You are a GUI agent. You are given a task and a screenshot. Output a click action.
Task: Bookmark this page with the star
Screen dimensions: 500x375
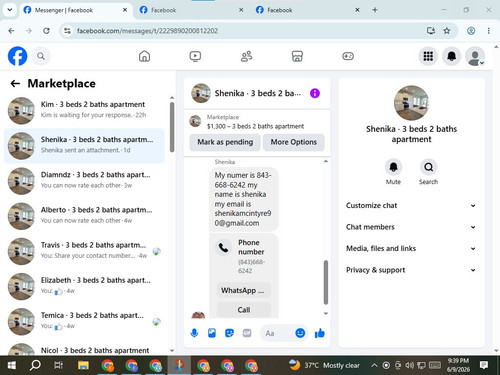point(447,31)
